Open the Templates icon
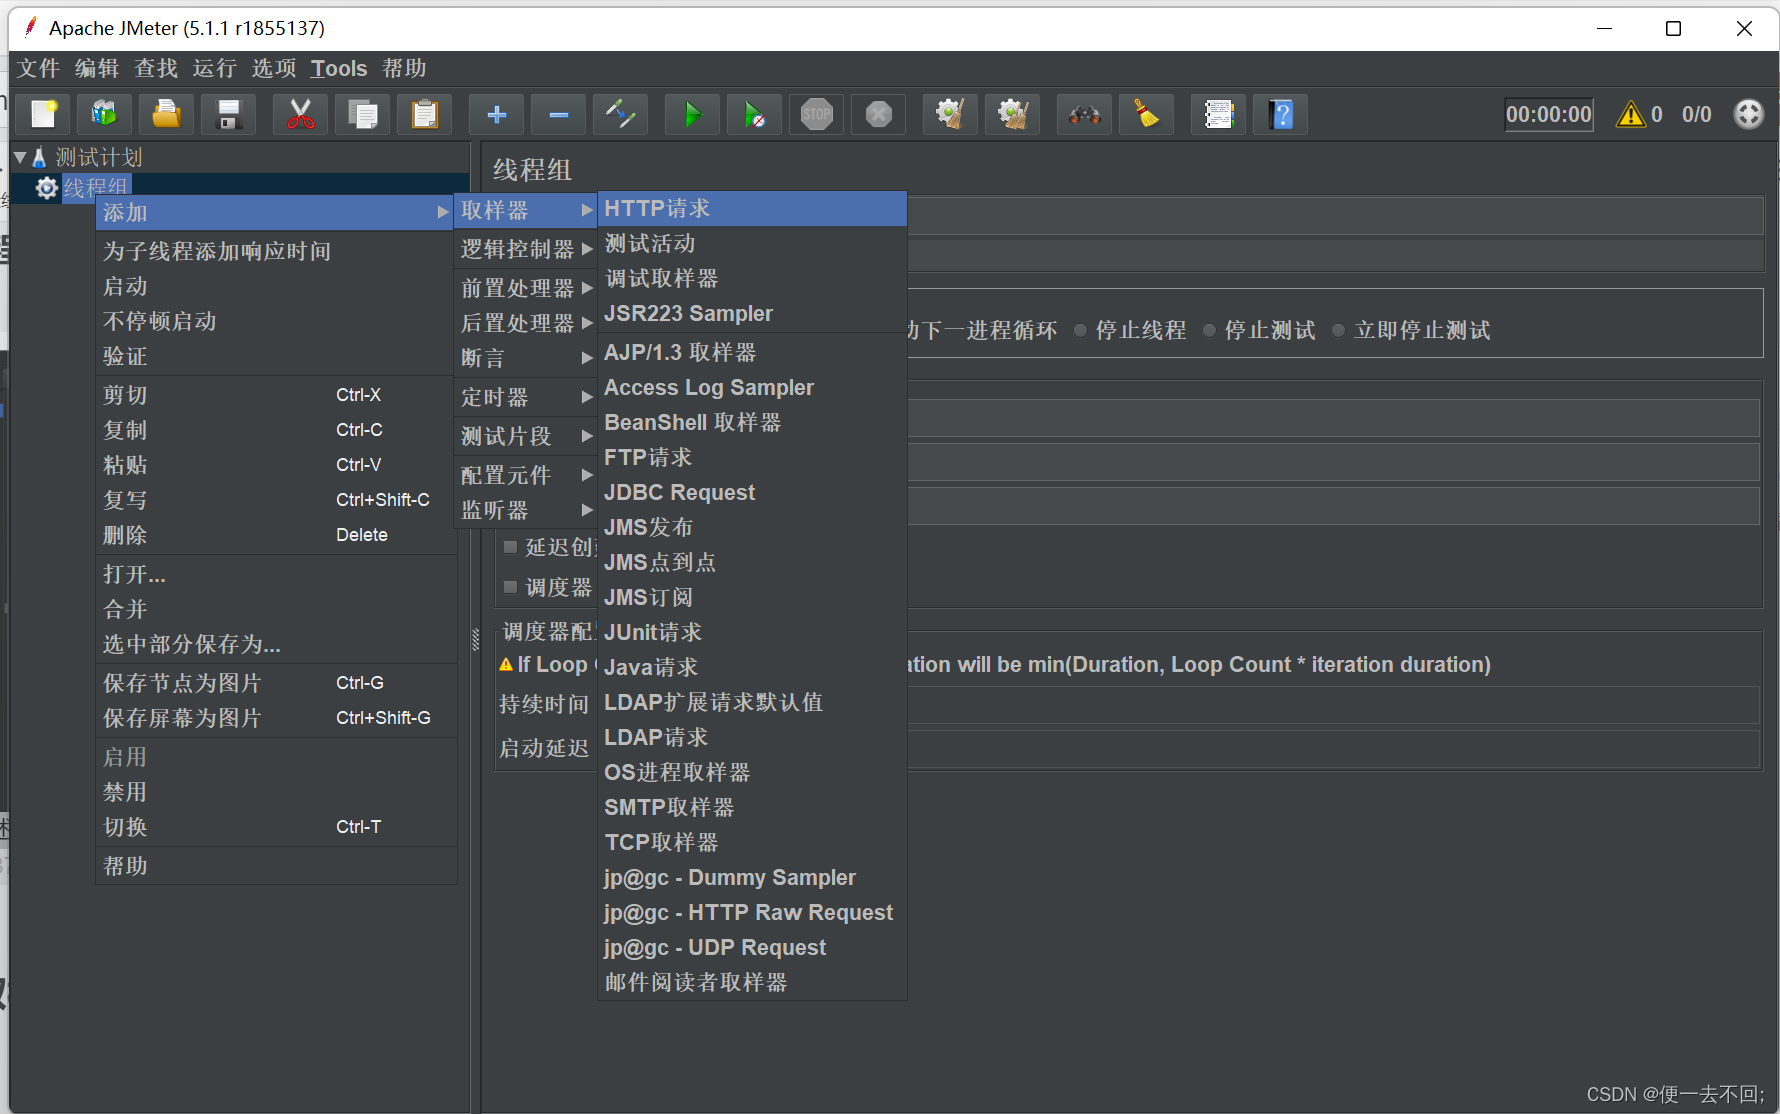The width and height of the screenshot is (1780, 1114). 105,114
